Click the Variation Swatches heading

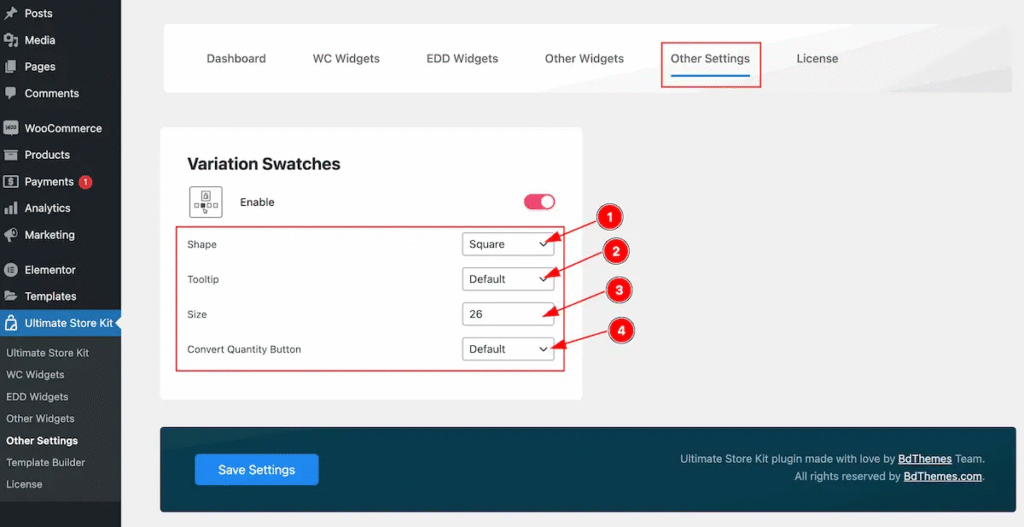click(x=264, y=164)
